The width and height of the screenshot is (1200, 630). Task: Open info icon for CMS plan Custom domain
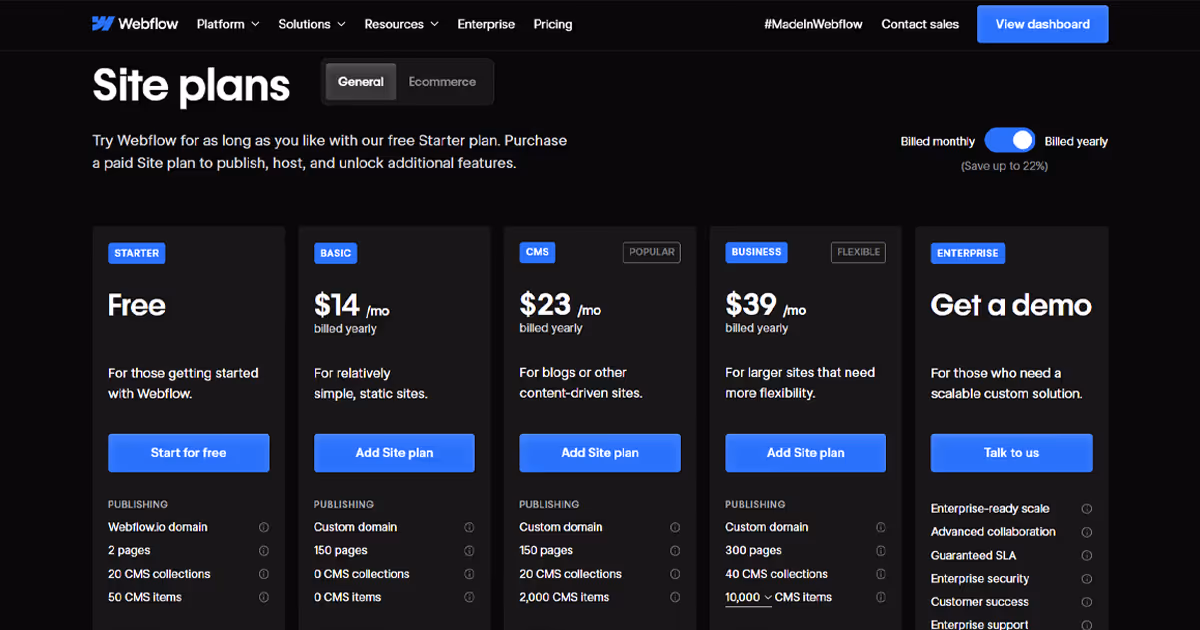click(x=675, y=527)
